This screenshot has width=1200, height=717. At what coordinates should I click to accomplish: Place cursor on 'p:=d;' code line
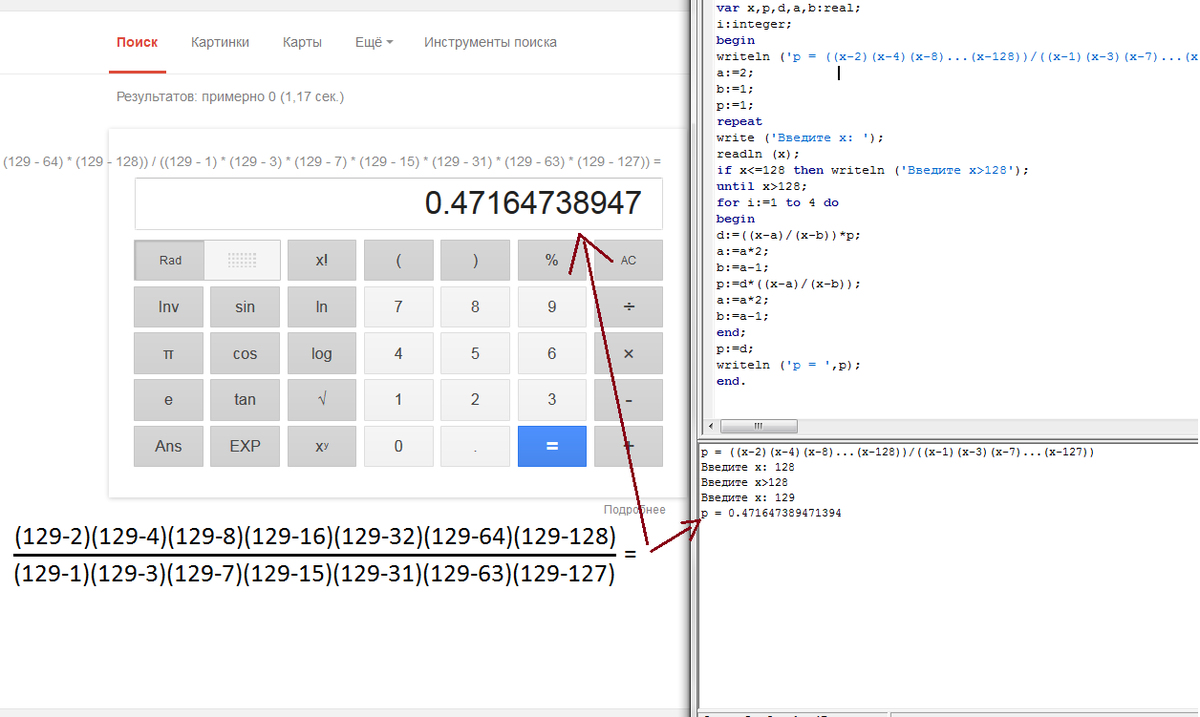735,349
